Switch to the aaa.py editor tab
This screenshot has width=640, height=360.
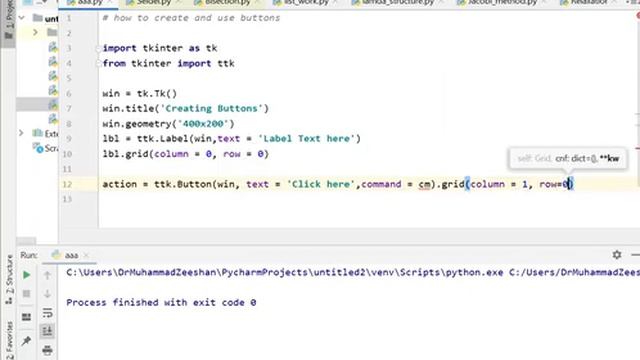[90, 3]
